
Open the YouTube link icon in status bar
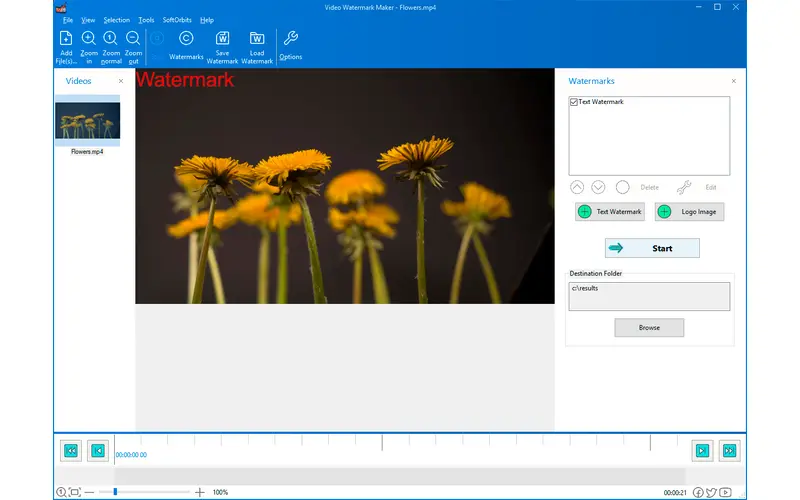(x=726, y=492)
